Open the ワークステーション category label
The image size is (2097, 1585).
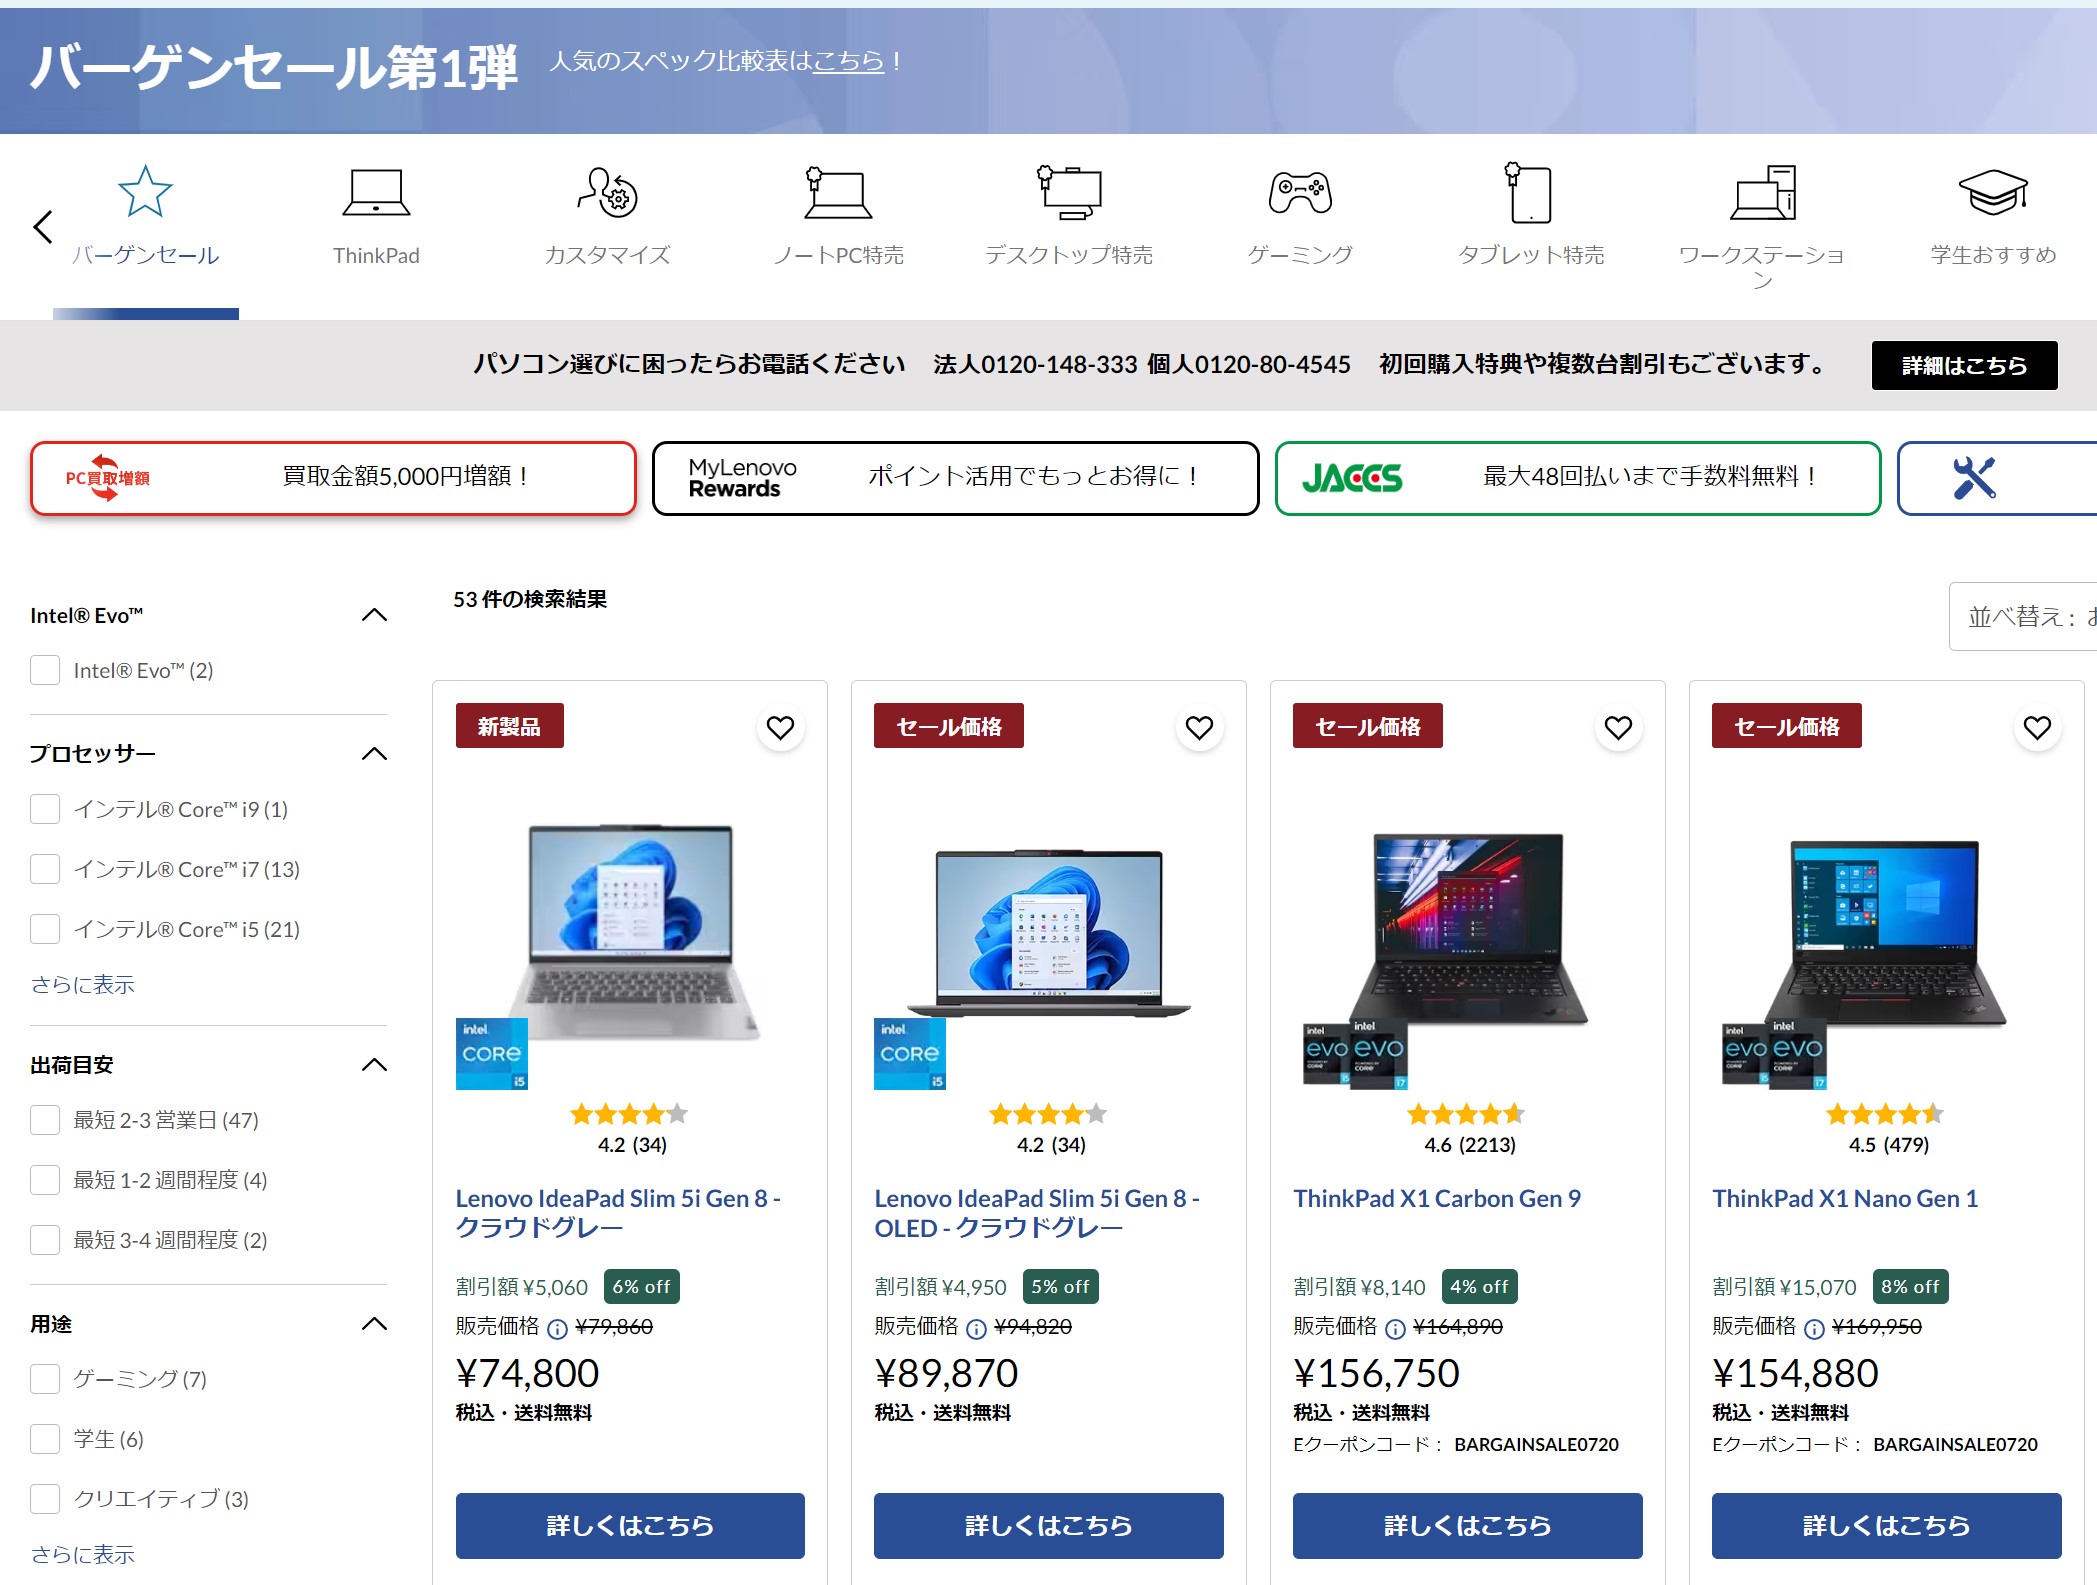[x=1762, y=267]
